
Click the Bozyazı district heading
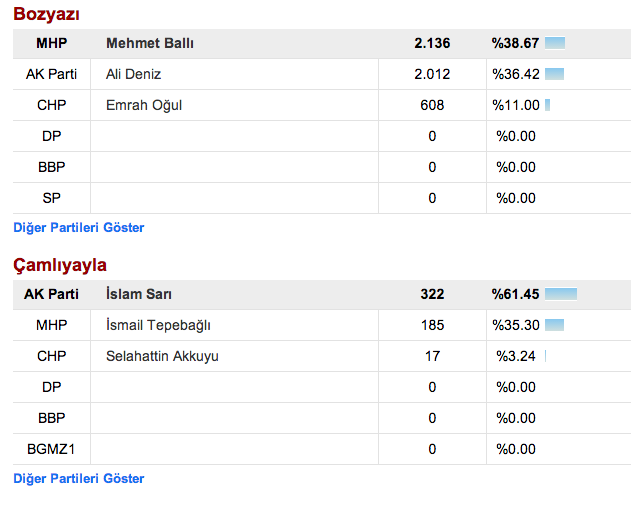[46, 14]
